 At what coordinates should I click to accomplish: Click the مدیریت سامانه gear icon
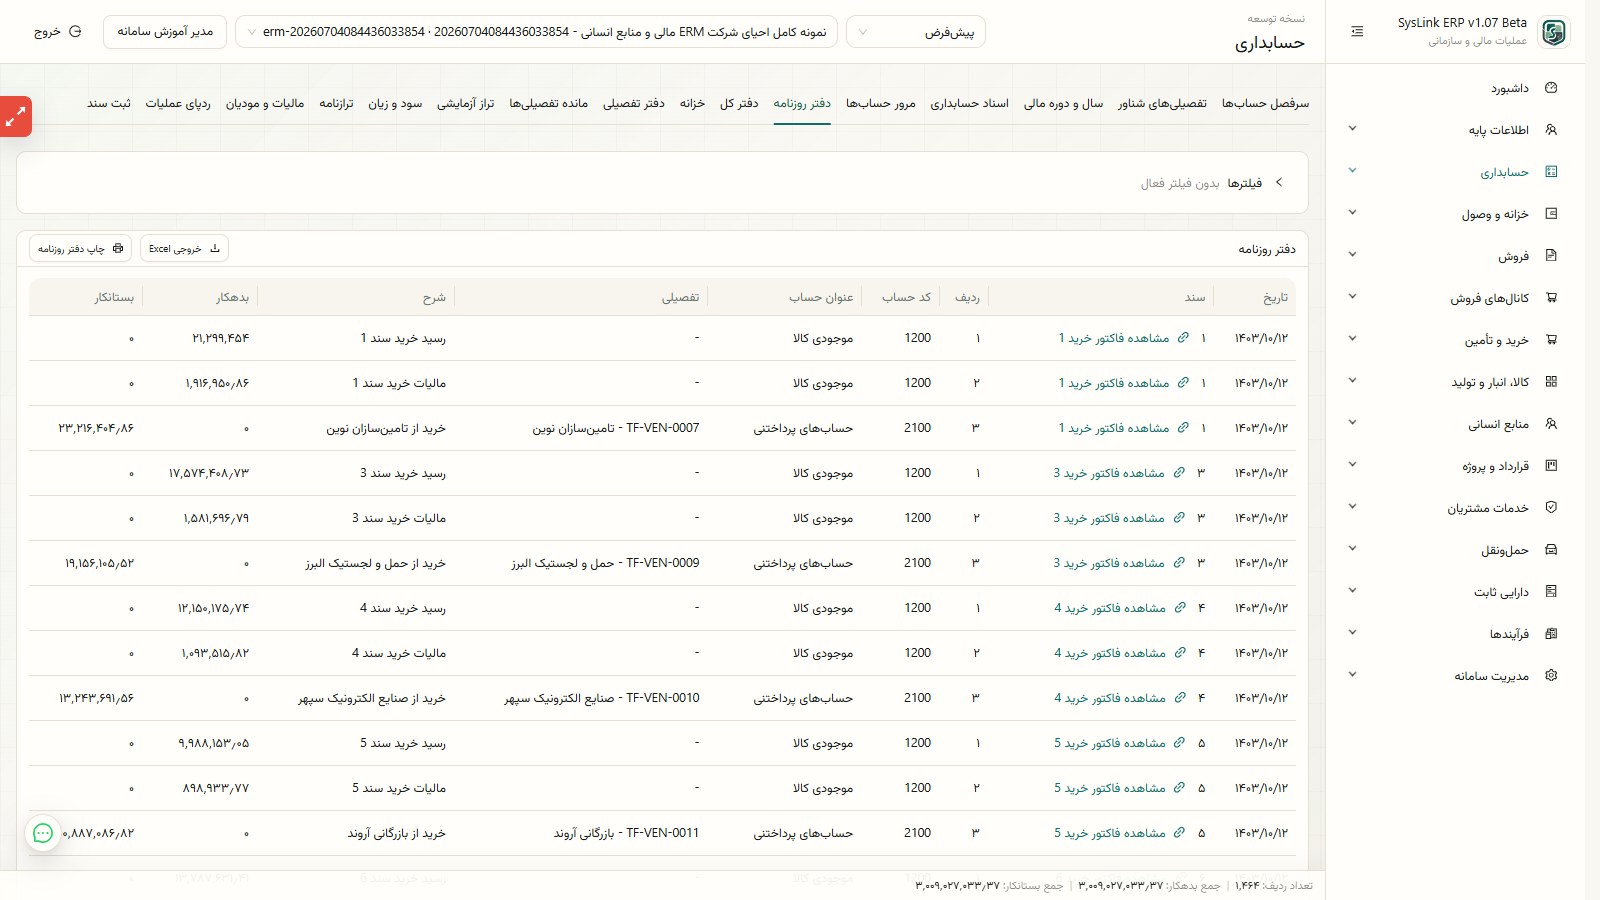[x=1551, y=676]
